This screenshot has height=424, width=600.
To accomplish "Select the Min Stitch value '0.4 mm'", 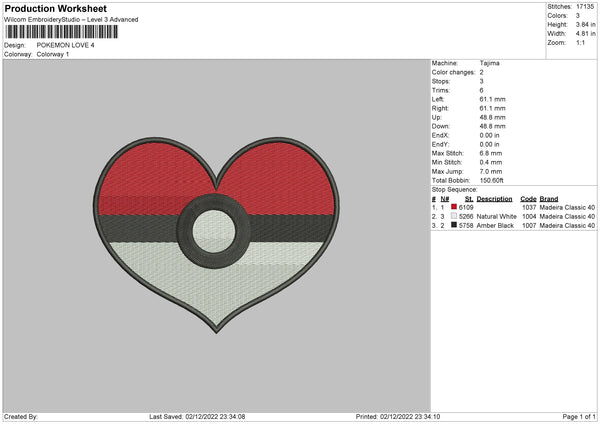I will 491,163.
